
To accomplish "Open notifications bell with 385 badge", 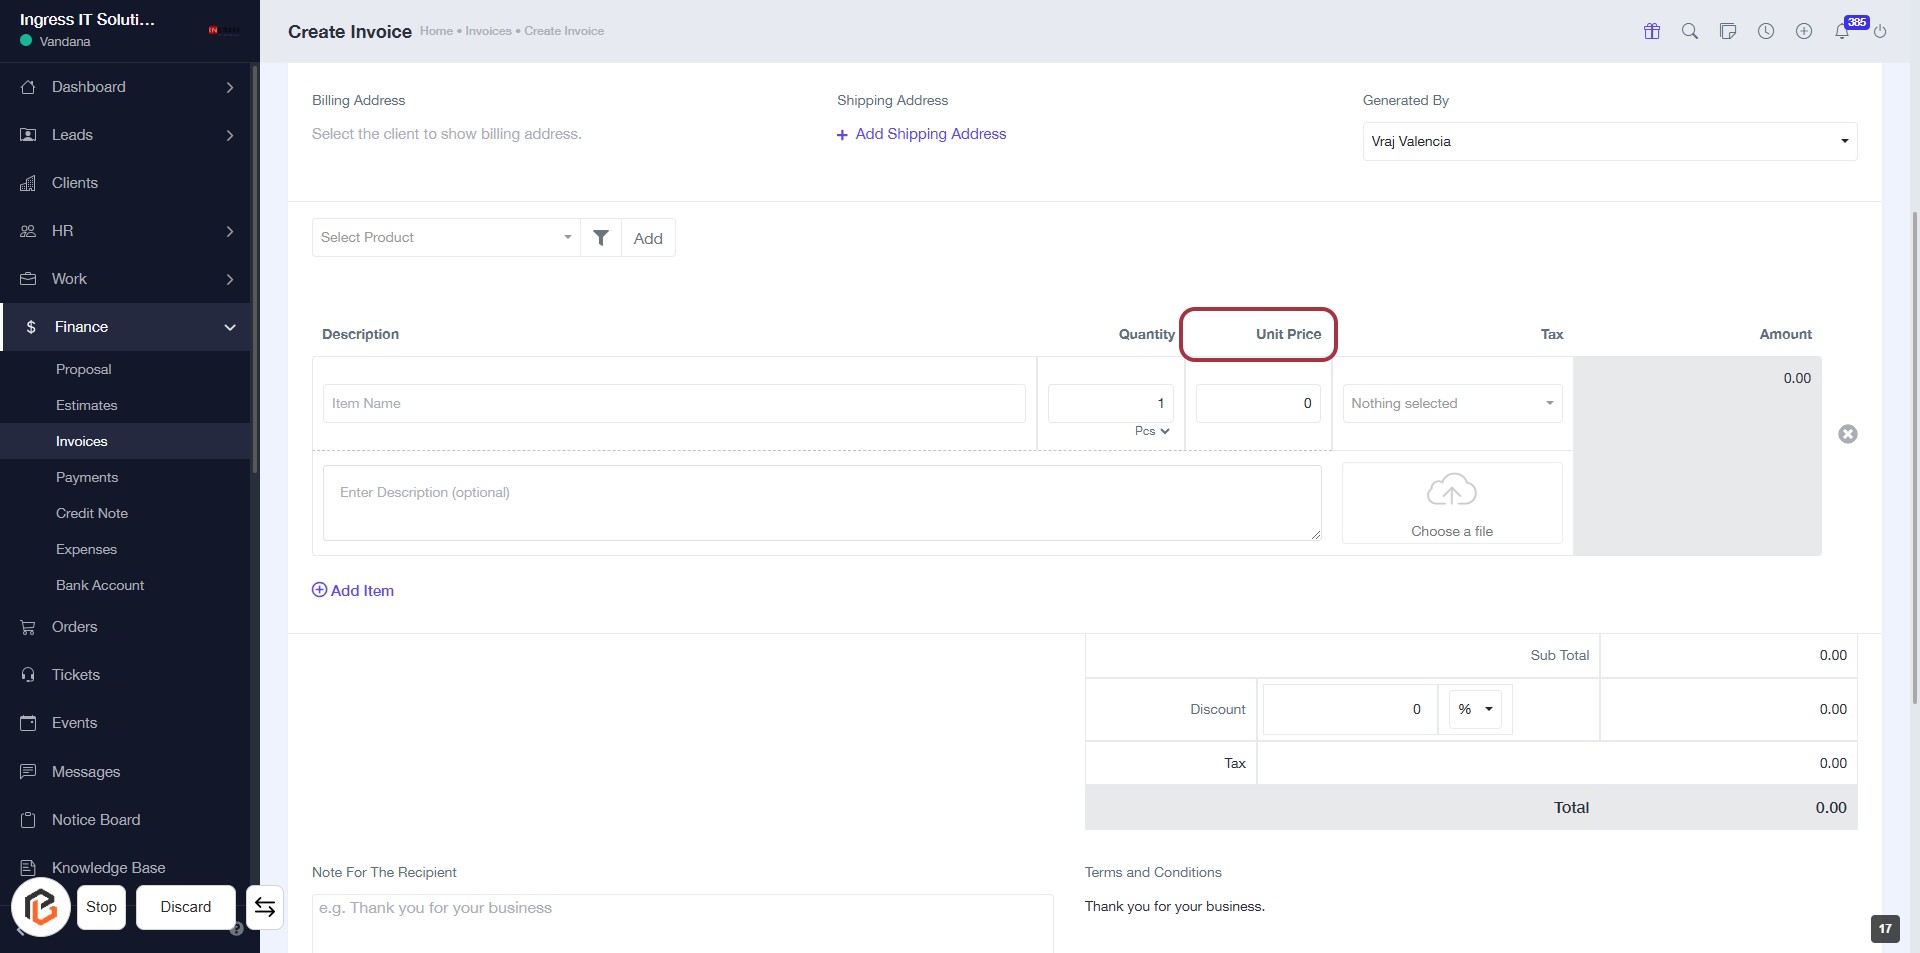I will (x=1842, y=31).
